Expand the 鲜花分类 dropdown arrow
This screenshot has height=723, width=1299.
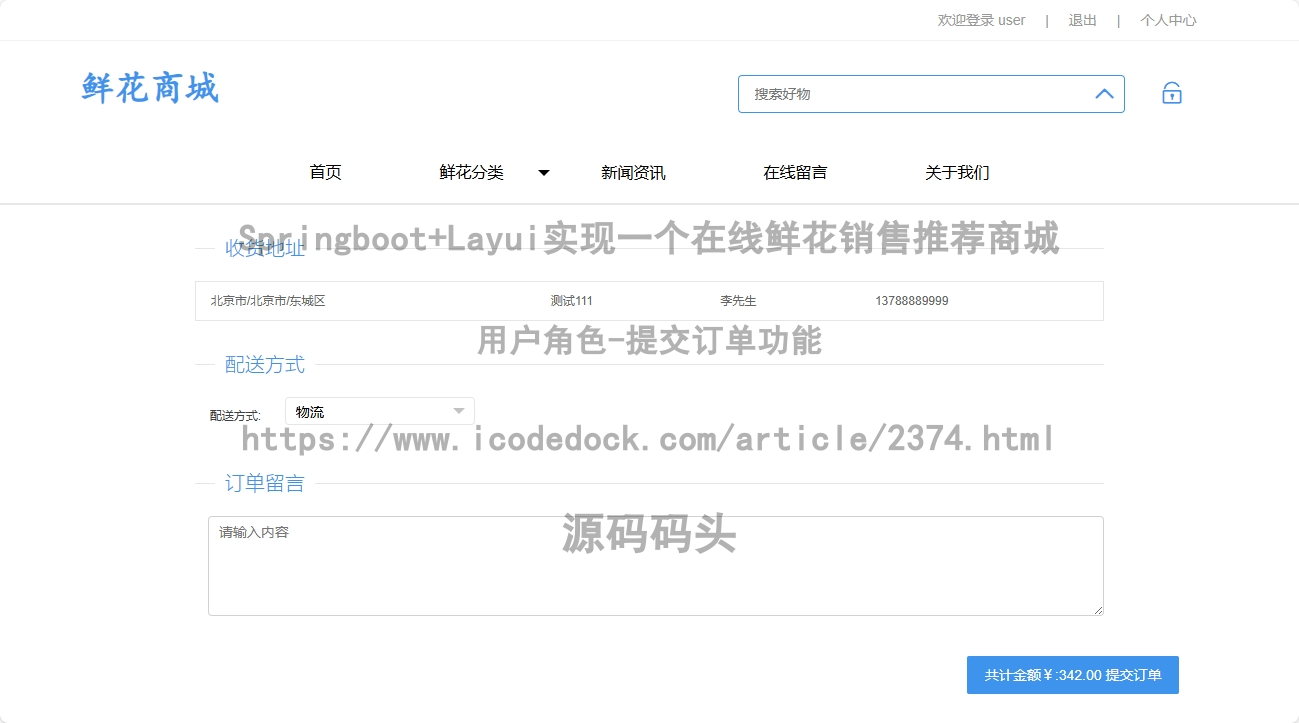pos(544,173)
